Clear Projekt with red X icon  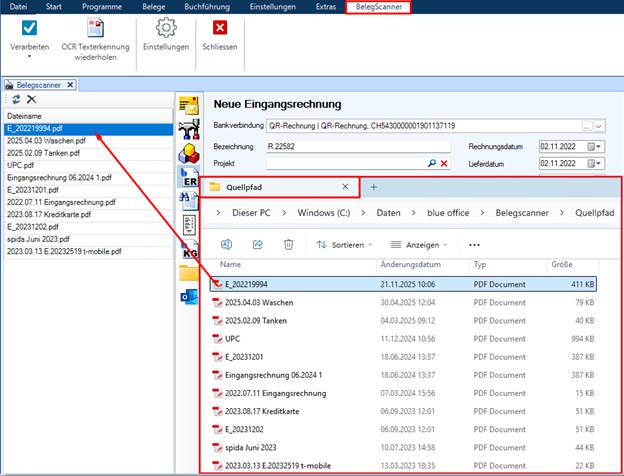pyautogui.click(x=444, y=163)
